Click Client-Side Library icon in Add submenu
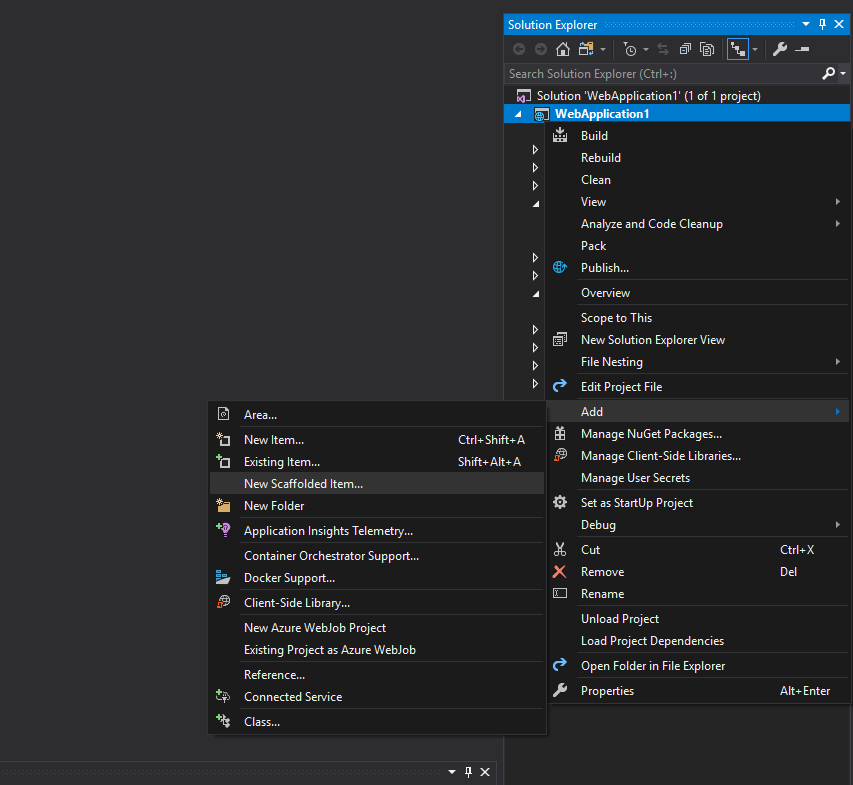The height and width of the screenshot is (785, 853). point(224,602)
